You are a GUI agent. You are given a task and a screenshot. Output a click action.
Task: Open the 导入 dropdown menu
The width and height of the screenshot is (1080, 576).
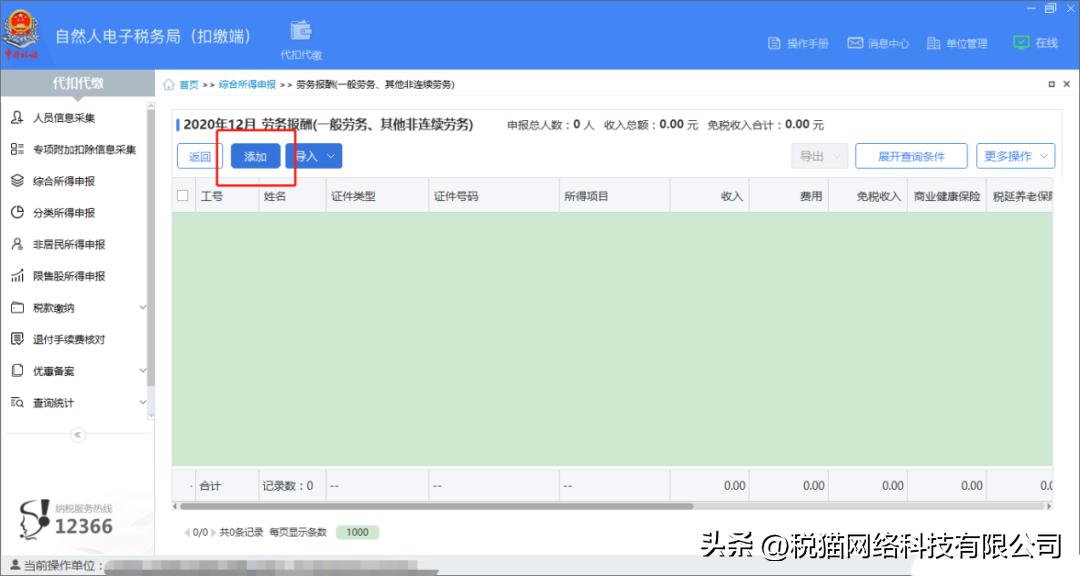coord(313,156)
